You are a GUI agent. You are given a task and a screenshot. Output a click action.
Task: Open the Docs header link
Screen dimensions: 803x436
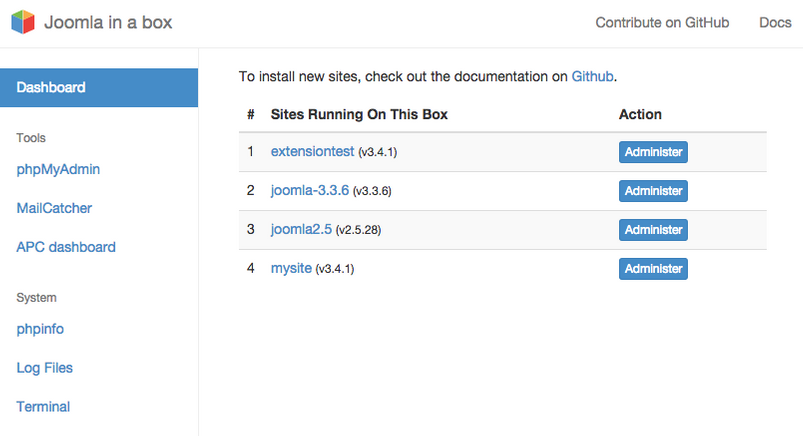[x=775, y=23]
